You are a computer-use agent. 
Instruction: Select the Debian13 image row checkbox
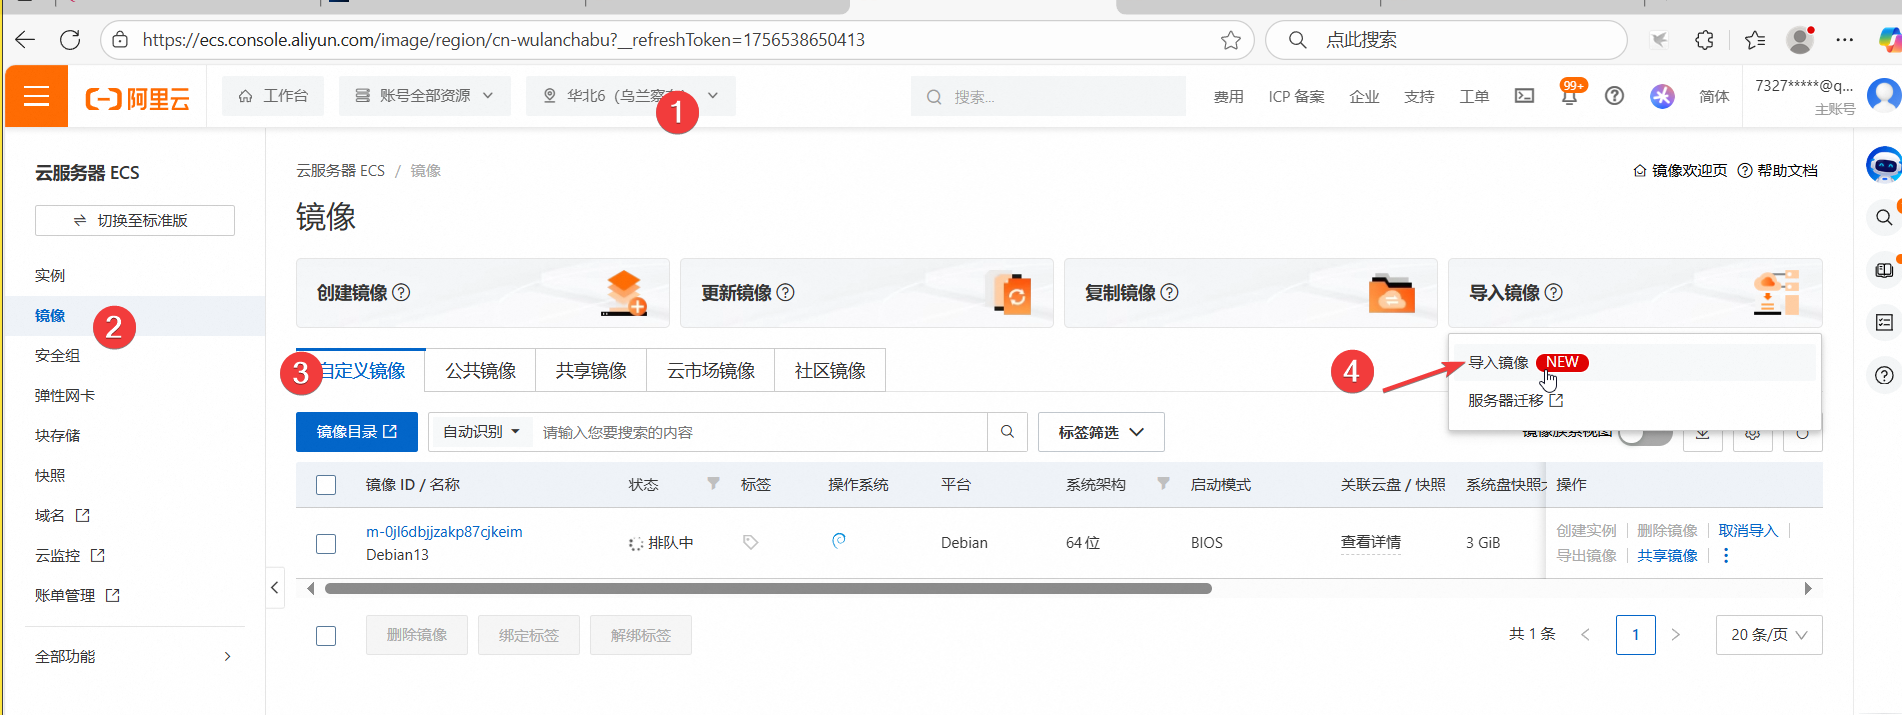pyautogui.click(x=326, y=543)
